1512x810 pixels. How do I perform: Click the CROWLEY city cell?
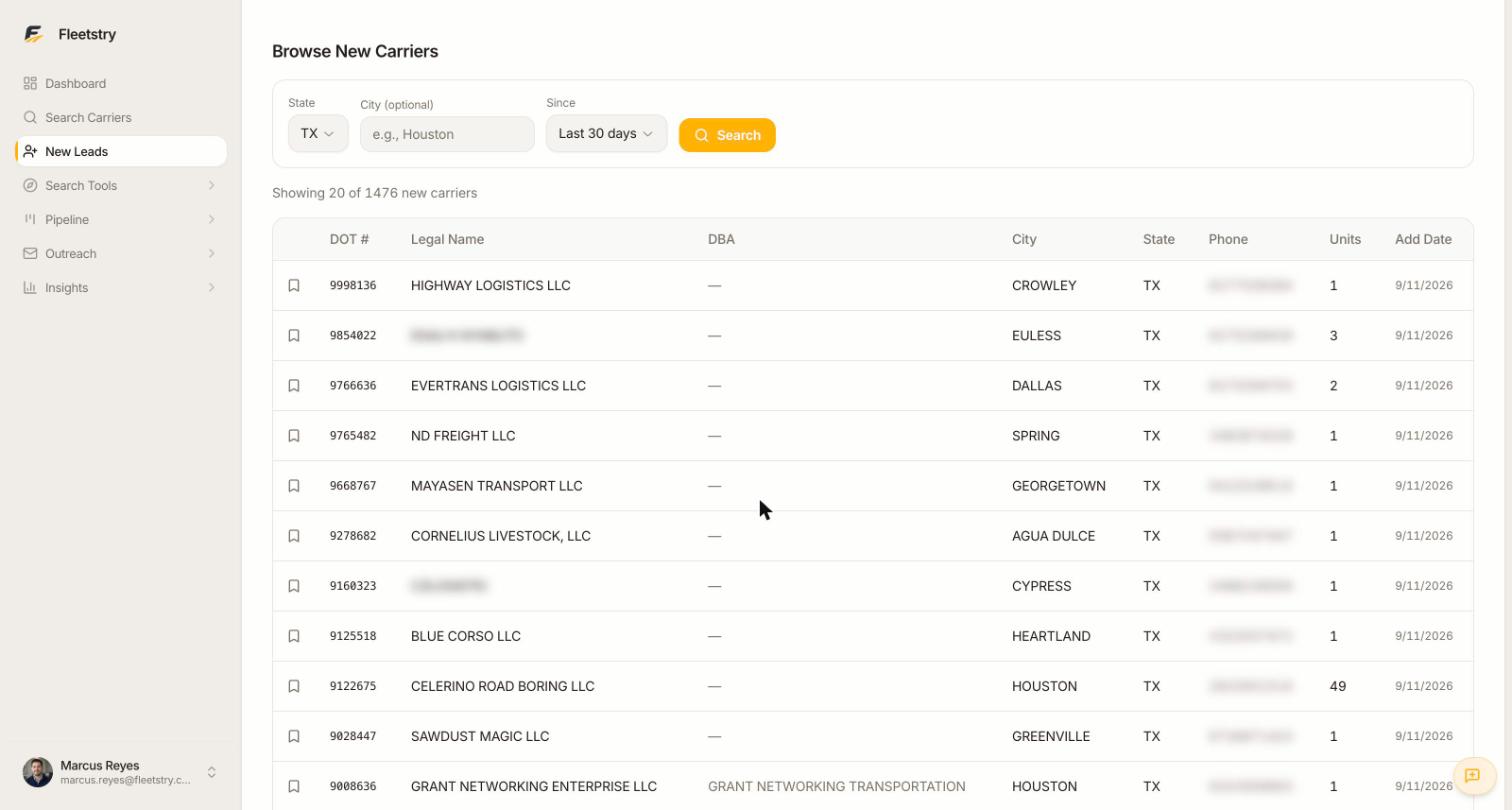pyautogui.click(x=1044, y=286)
